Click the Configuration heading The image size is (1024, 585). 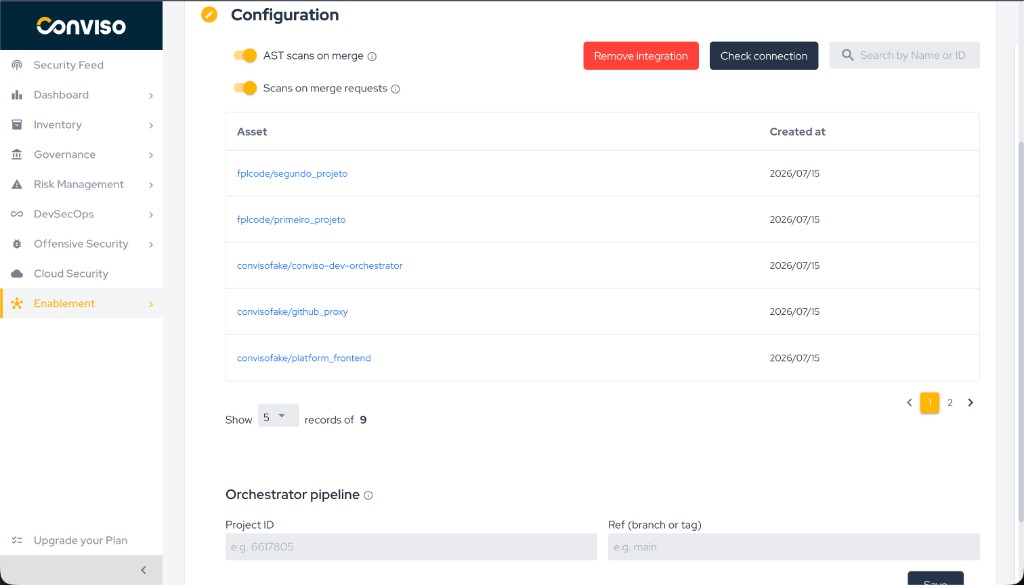(x=285, y=14)
